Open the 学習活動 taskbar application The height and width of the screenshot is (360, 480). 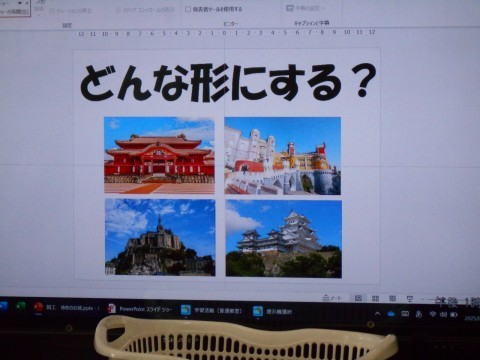(x=211, y=310)
